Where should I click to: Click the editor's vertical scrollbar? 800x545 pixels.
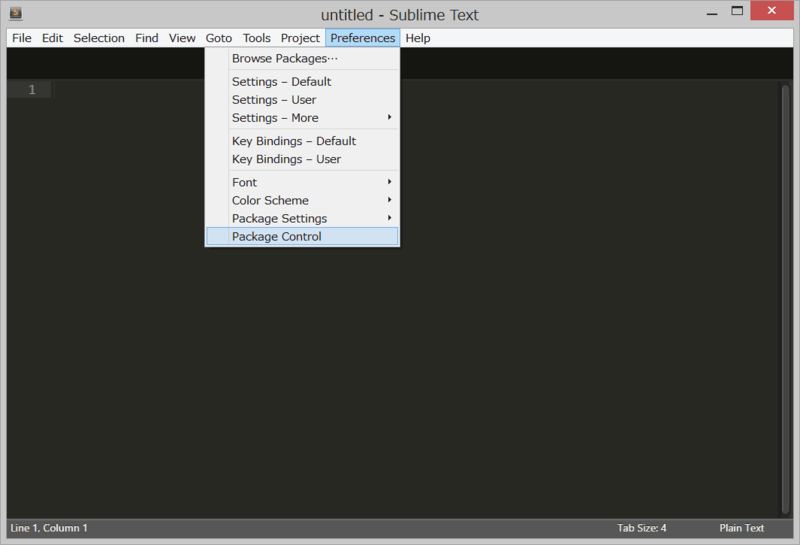point(785,299)
